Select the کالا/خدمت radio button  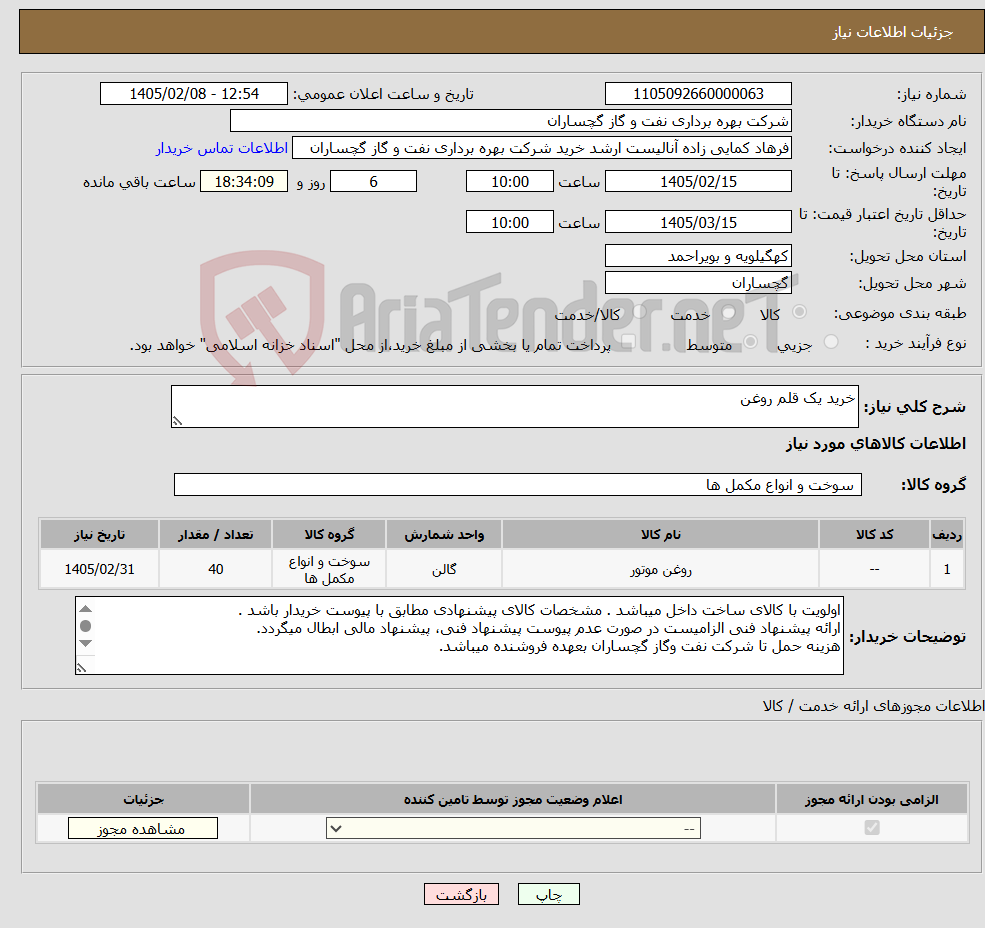coord(639,311)
